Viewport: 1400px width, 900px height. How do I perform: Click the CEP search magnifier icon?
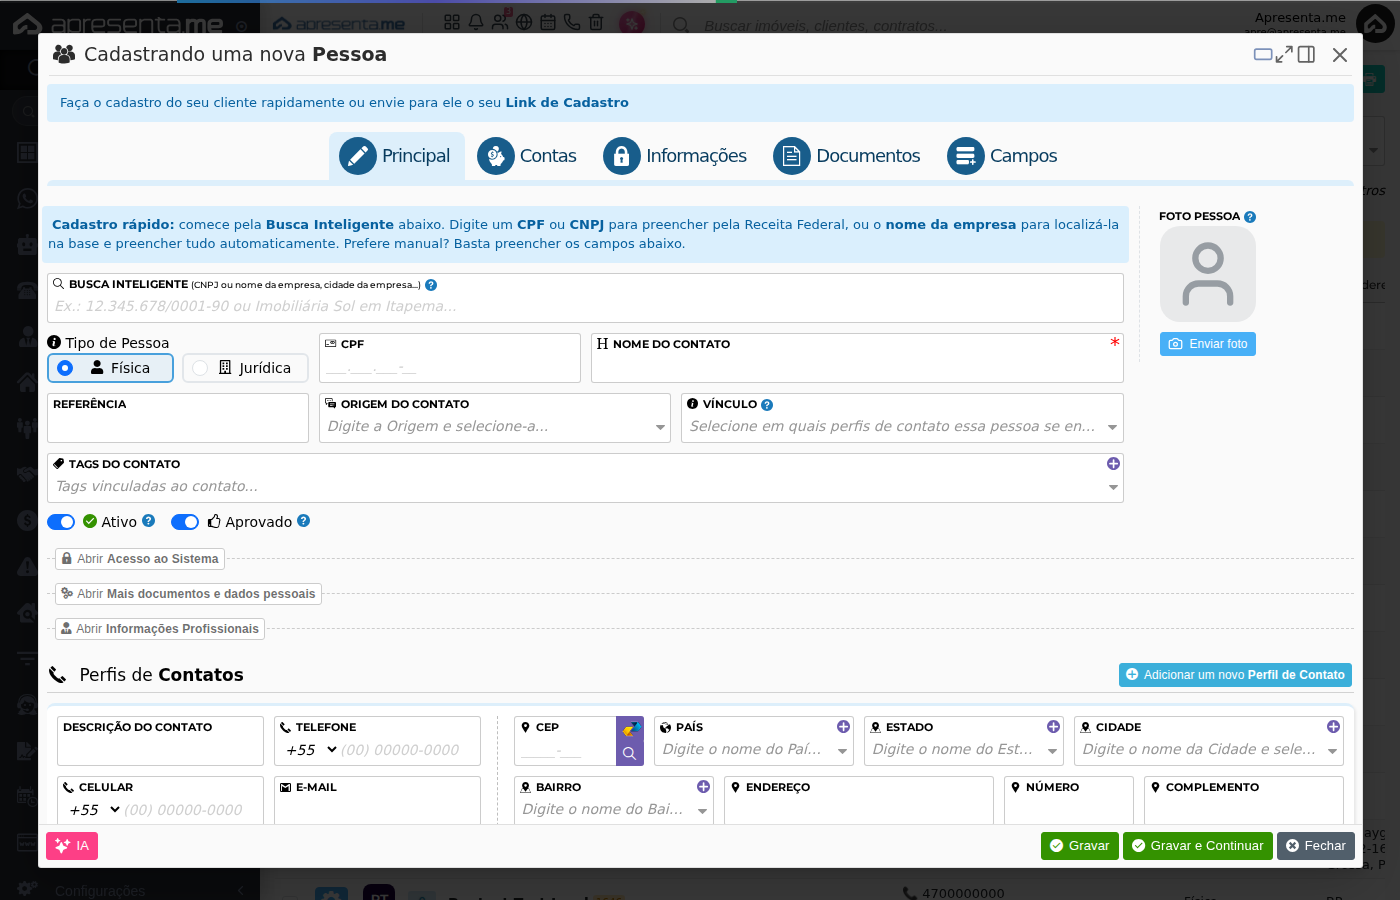(x=629, y=753)
